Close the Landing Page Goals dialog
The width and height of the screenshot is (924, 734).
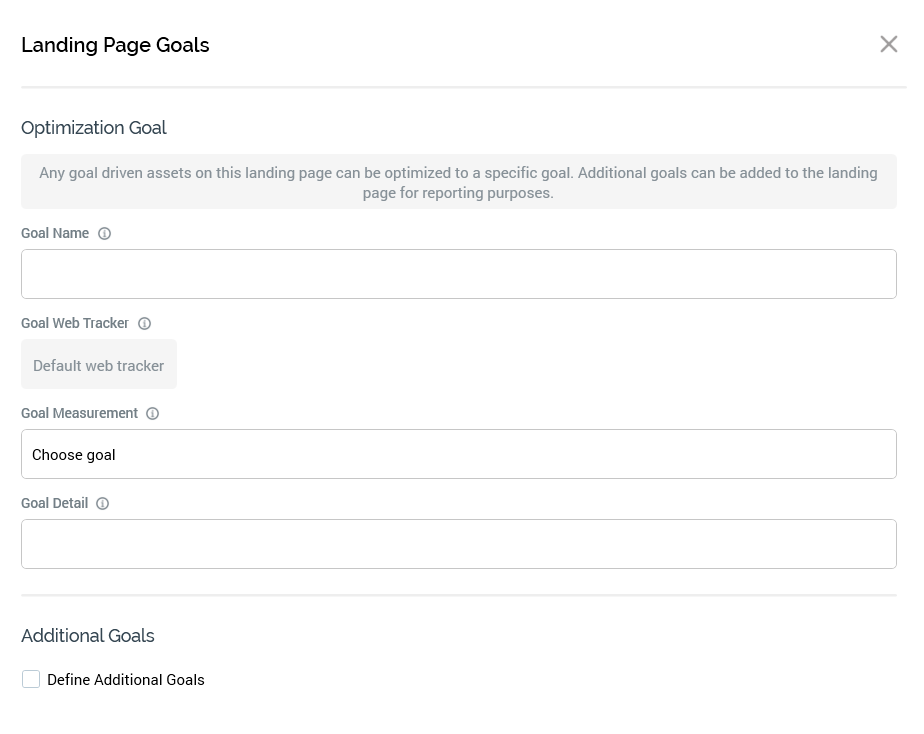[888, 44]
